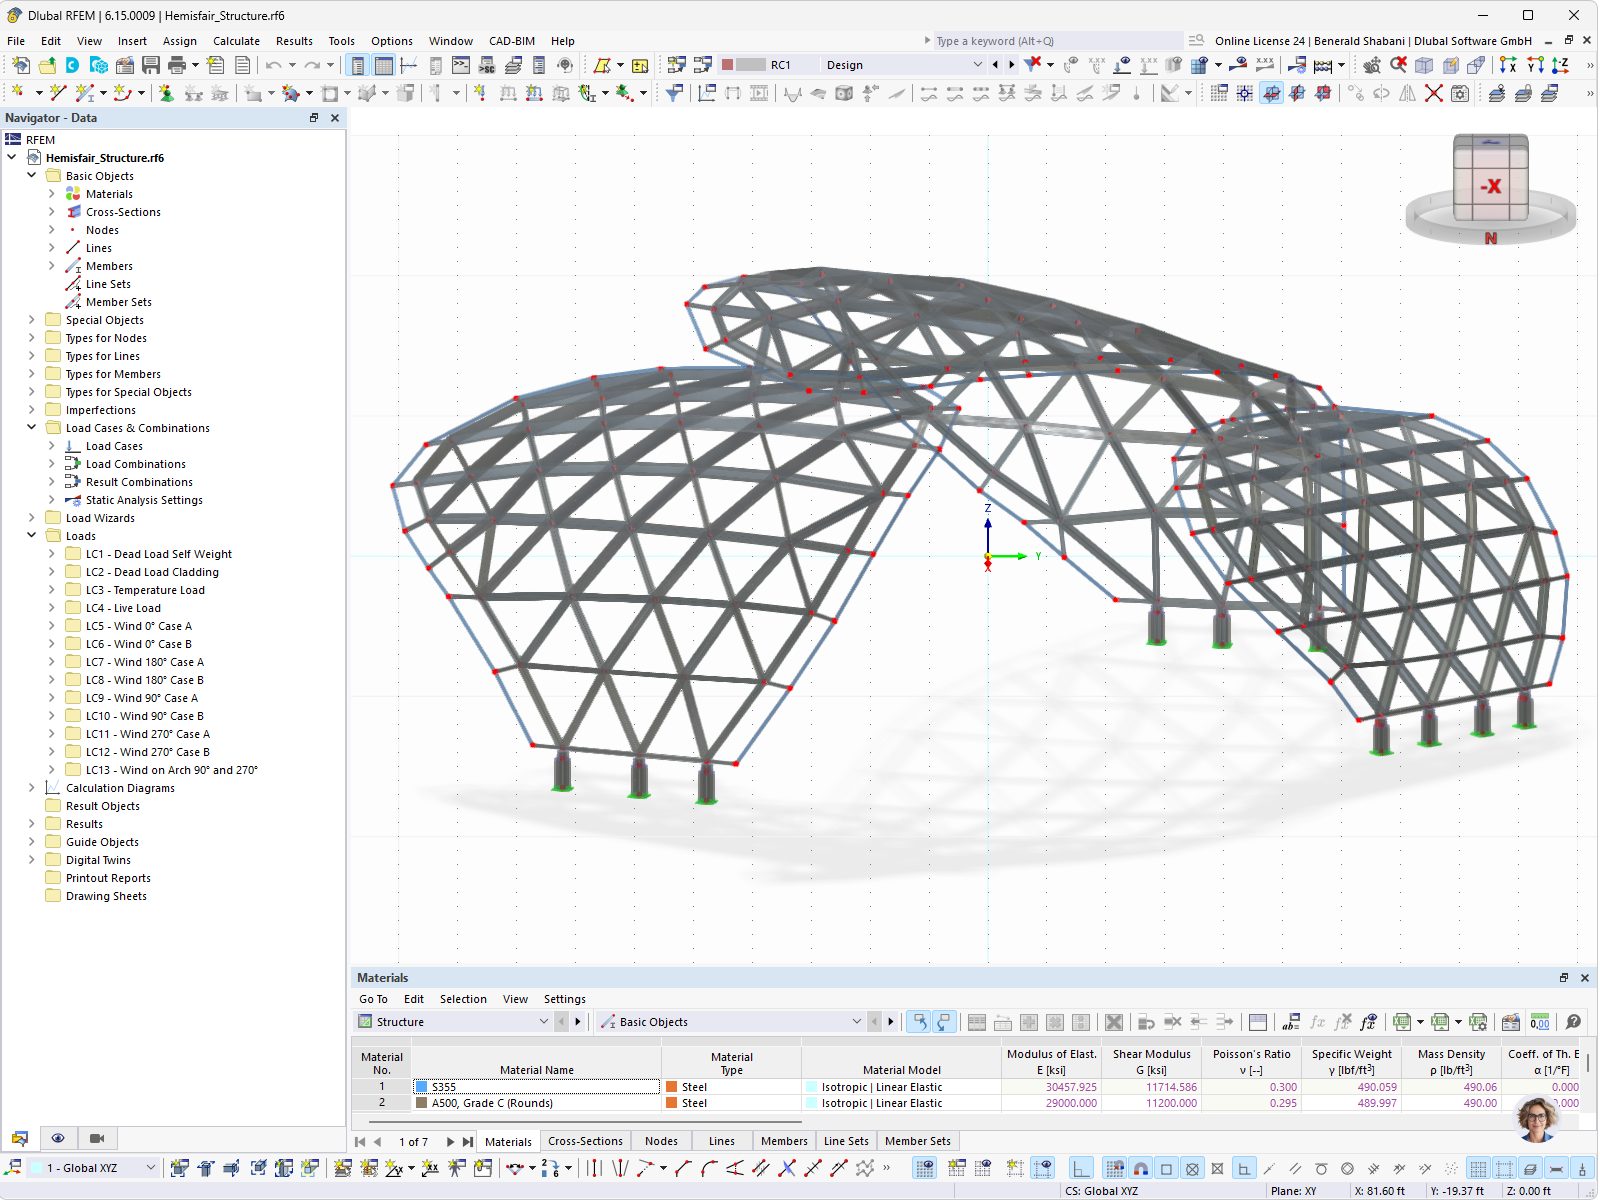The height and width of the screenshot is (1200, 1600).
Task: Click the cancel zoom magnifier icon
Action: tap(1398, 65)
